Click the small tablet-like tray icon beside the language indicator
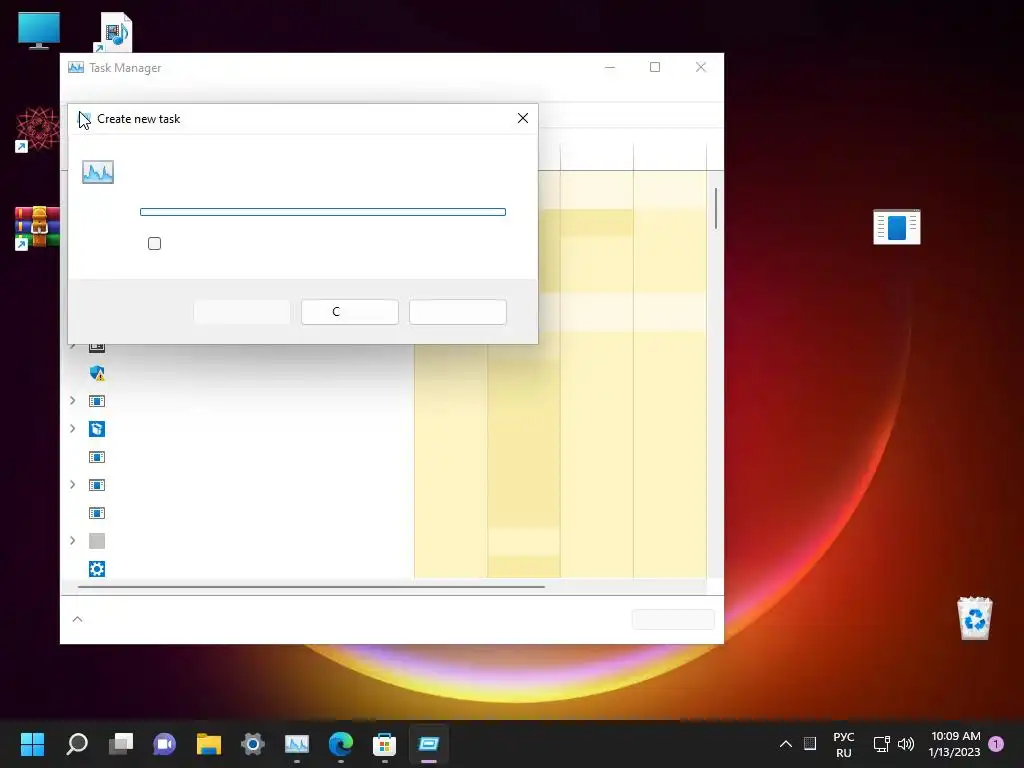This screenshot has height=768, width=1024. 810,743
